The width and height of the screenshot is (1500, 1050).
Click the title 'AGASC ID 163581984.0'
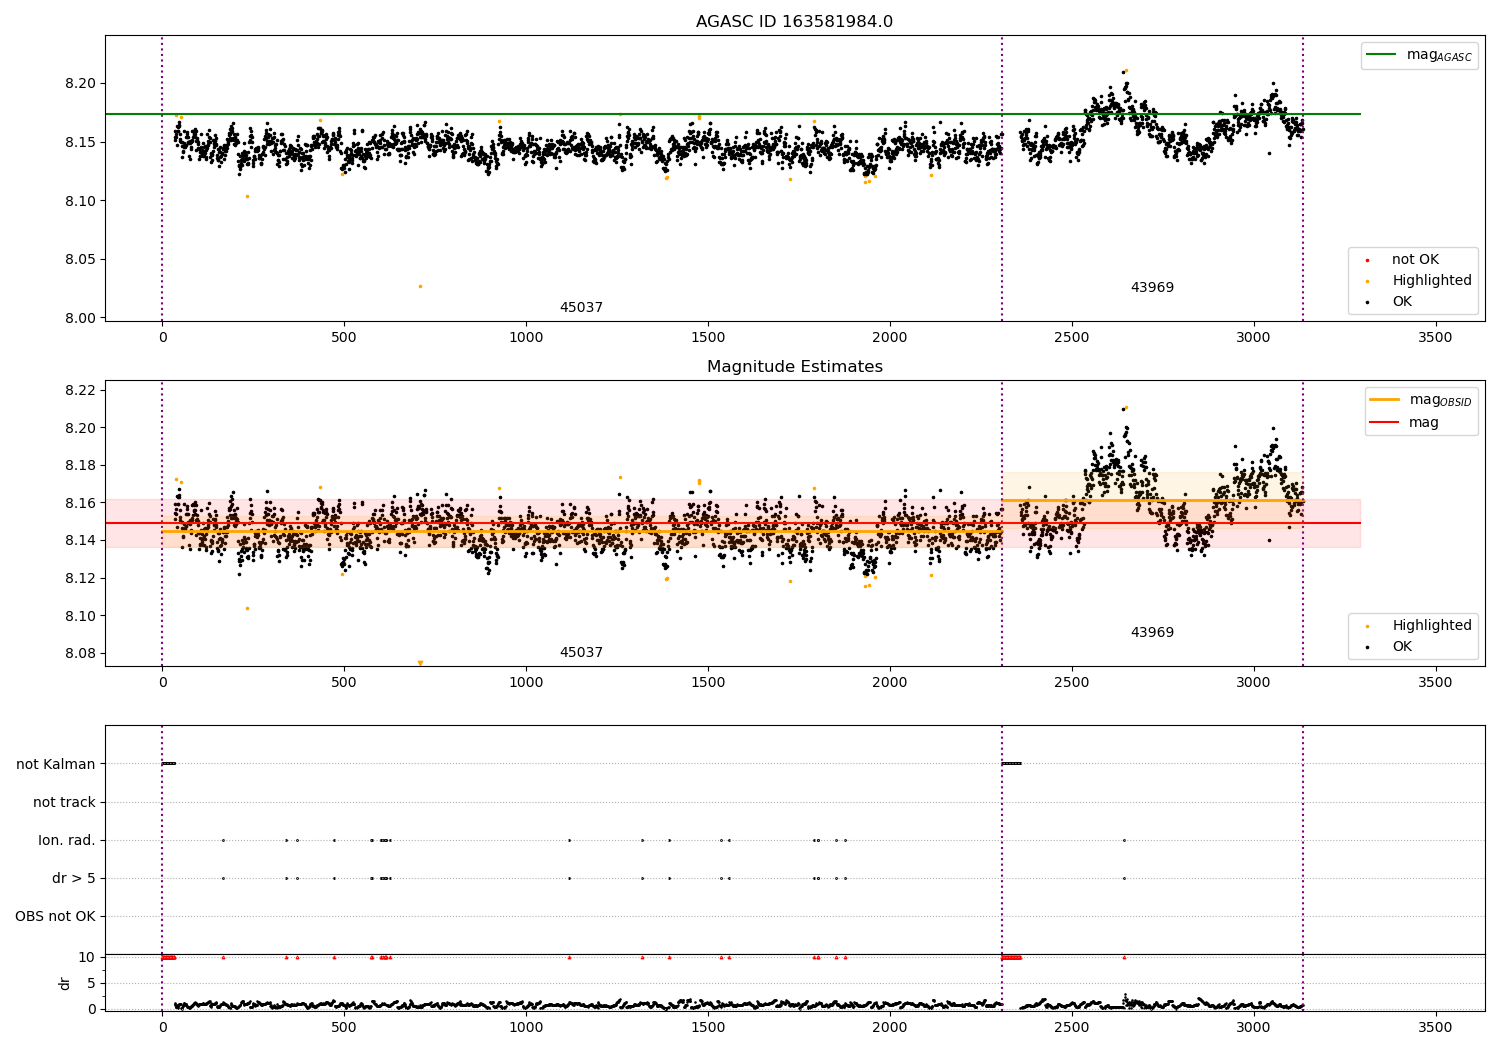[794, 22]
